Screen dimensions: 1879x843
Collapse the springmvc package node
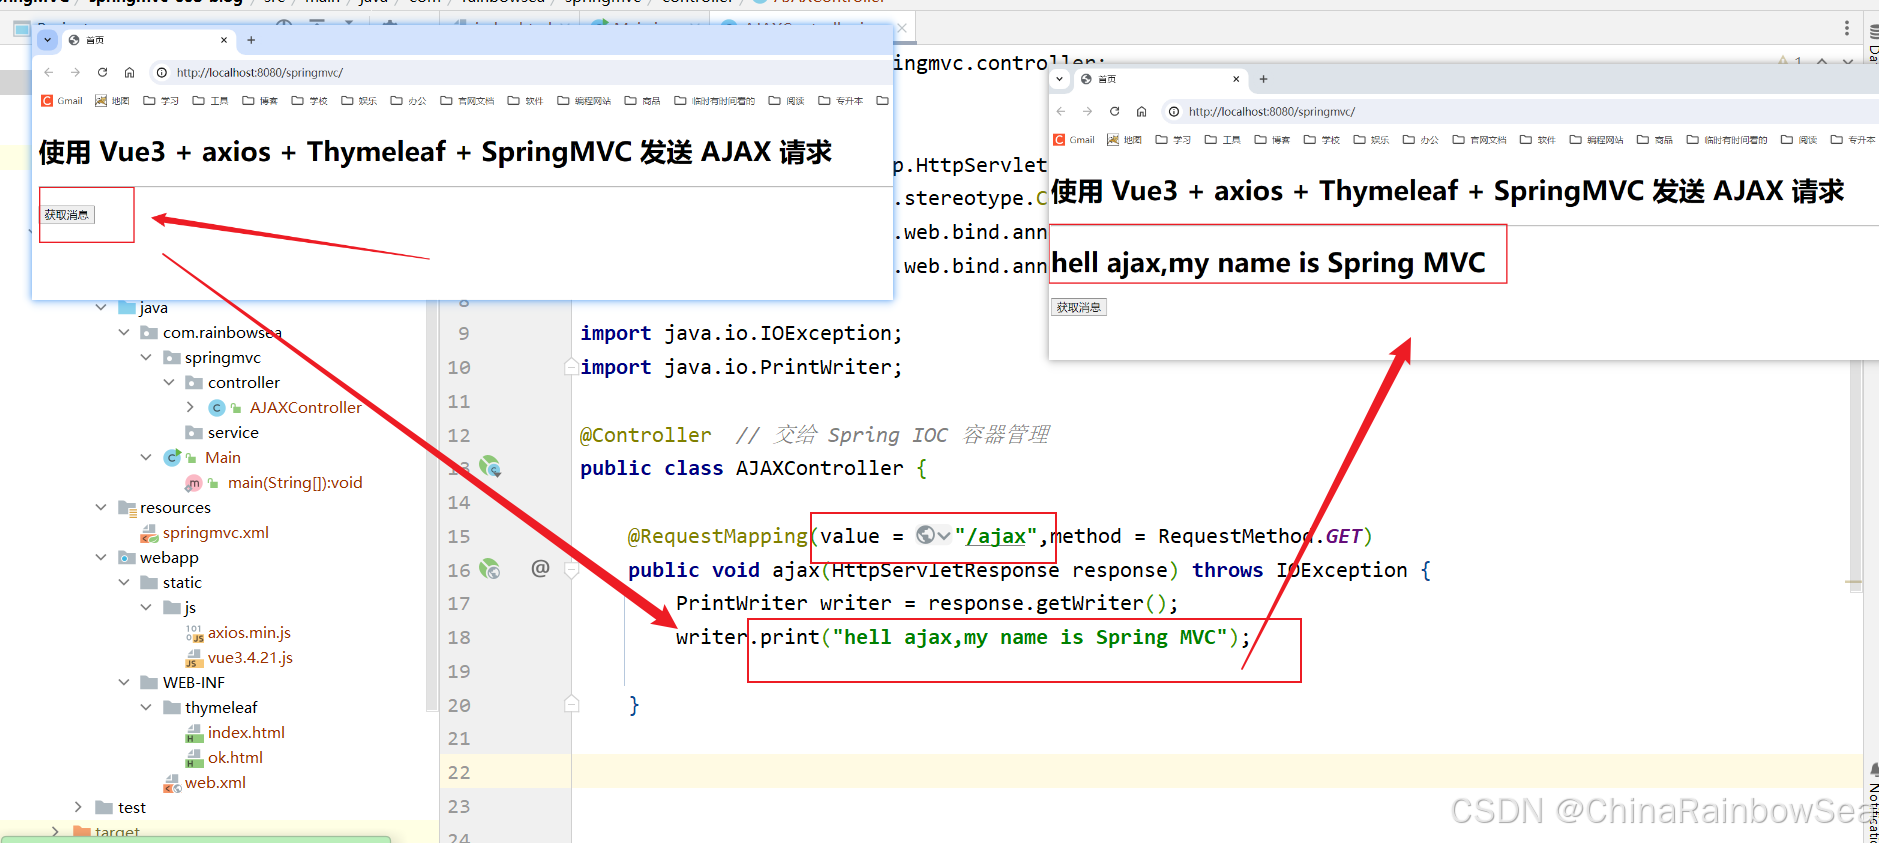click(146, 357)
